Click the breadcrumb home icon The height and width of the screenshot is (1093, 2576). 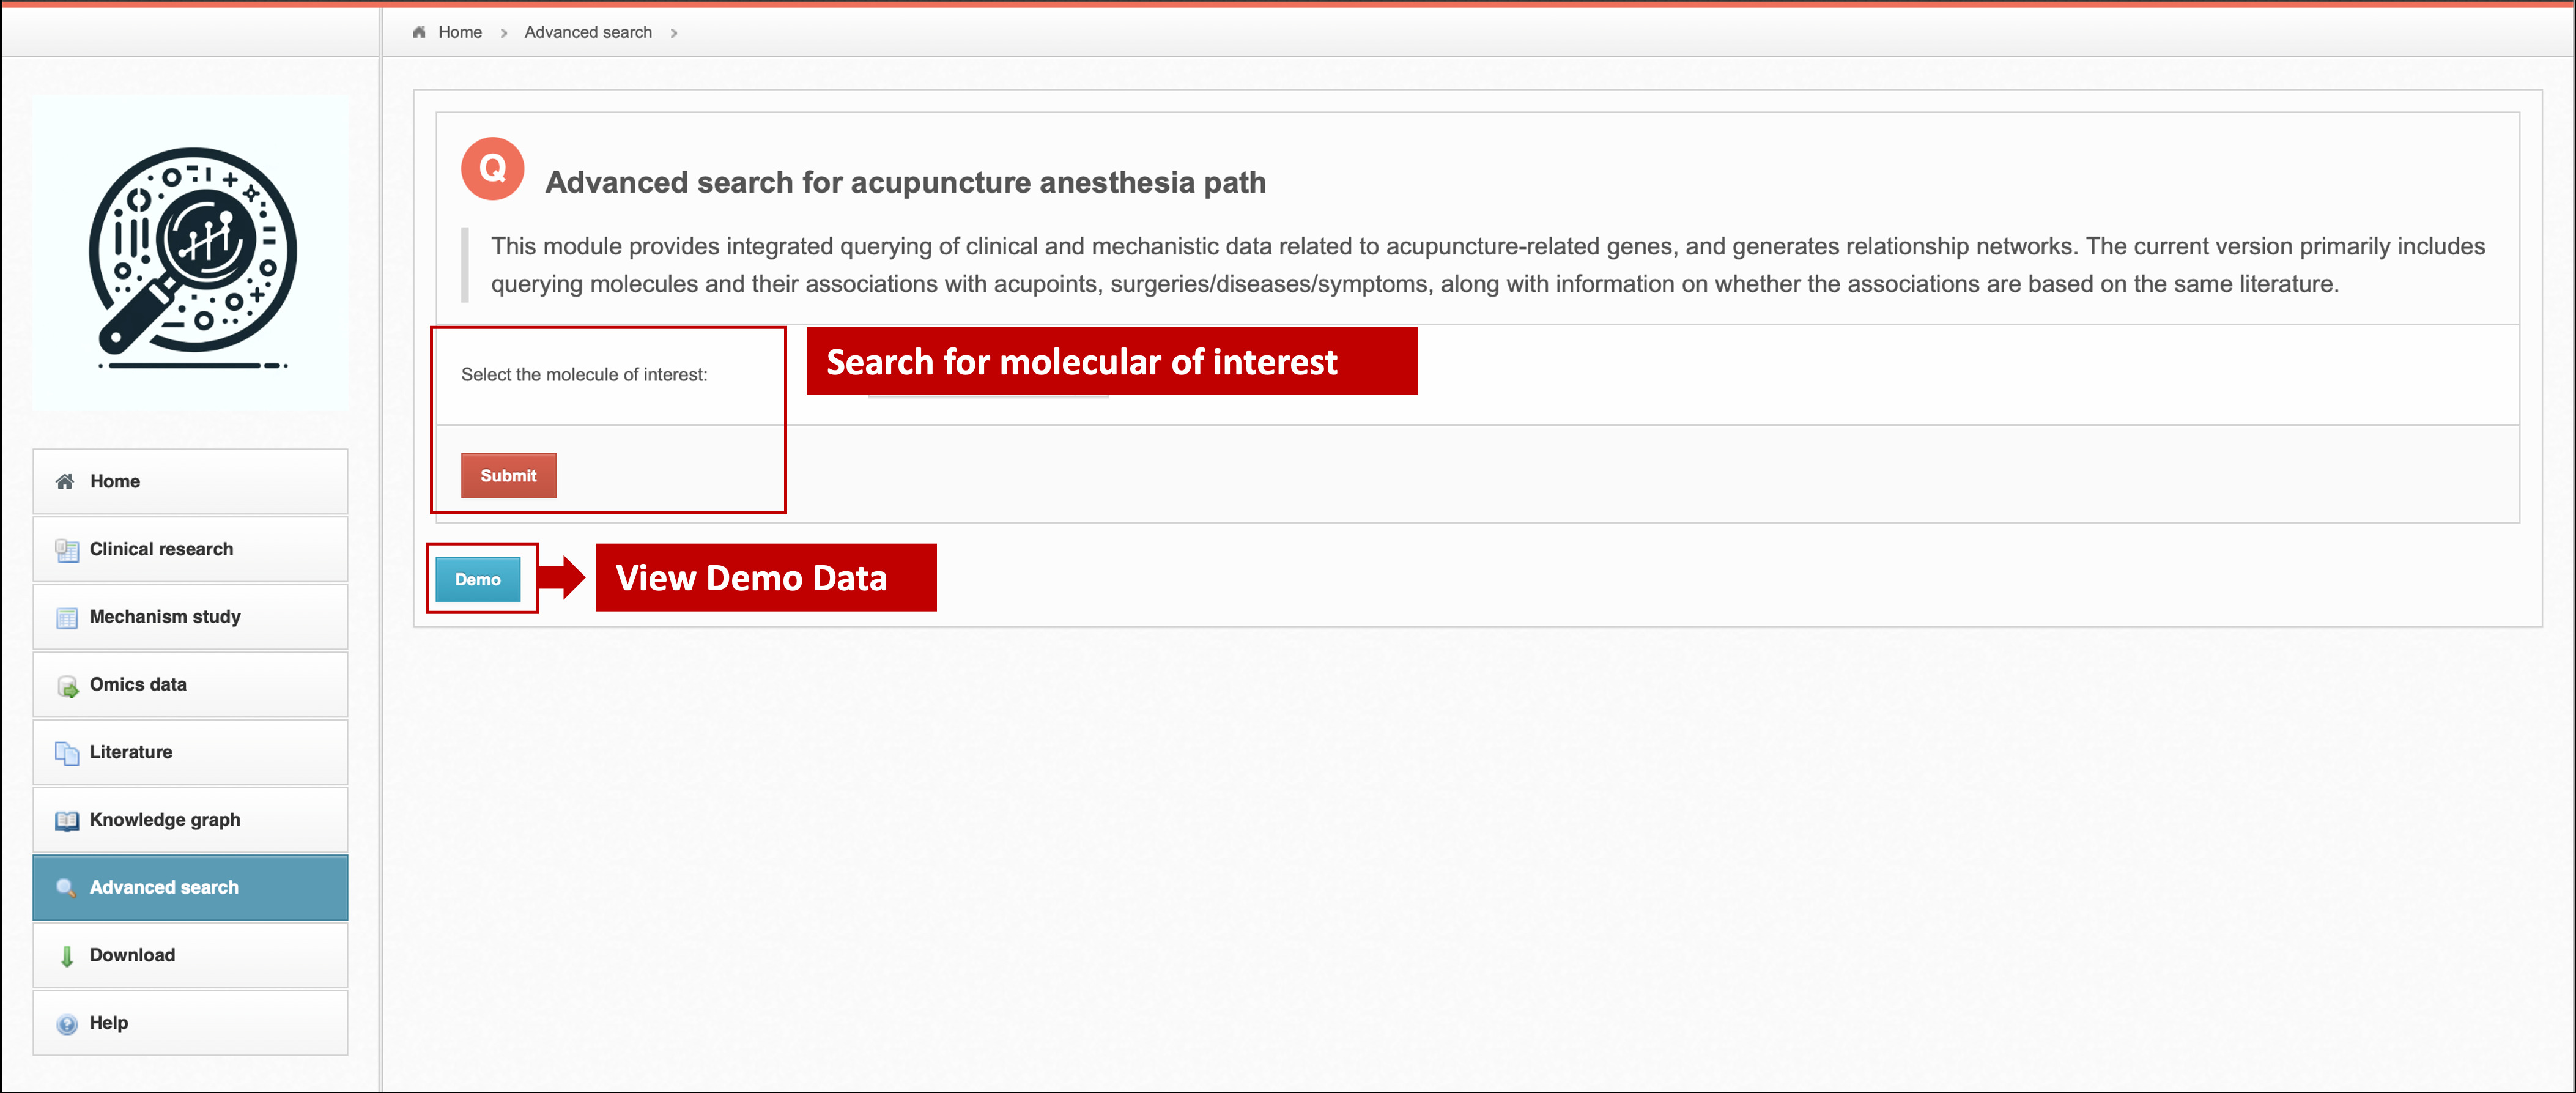coord(419,32)
